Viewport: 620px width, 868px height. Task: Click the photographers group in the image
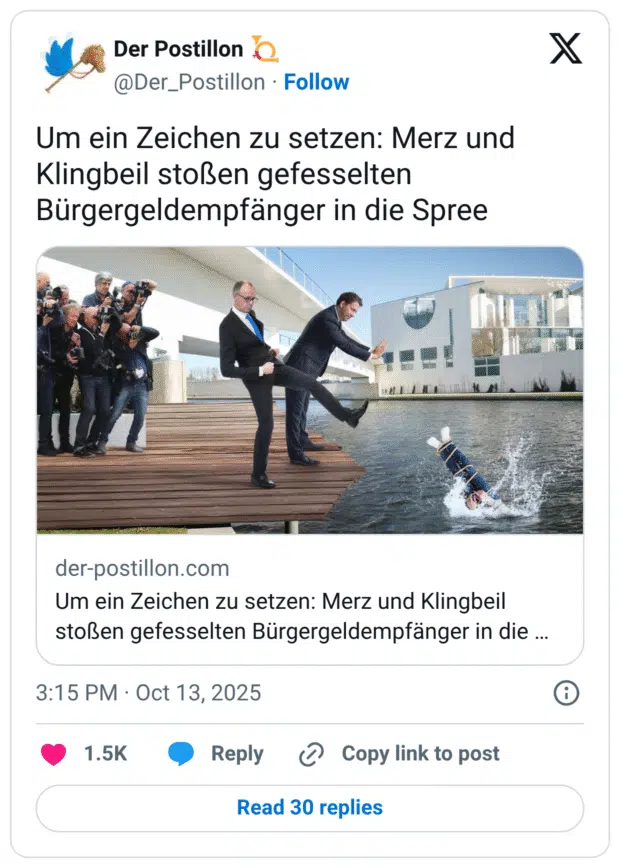point(97,364)
